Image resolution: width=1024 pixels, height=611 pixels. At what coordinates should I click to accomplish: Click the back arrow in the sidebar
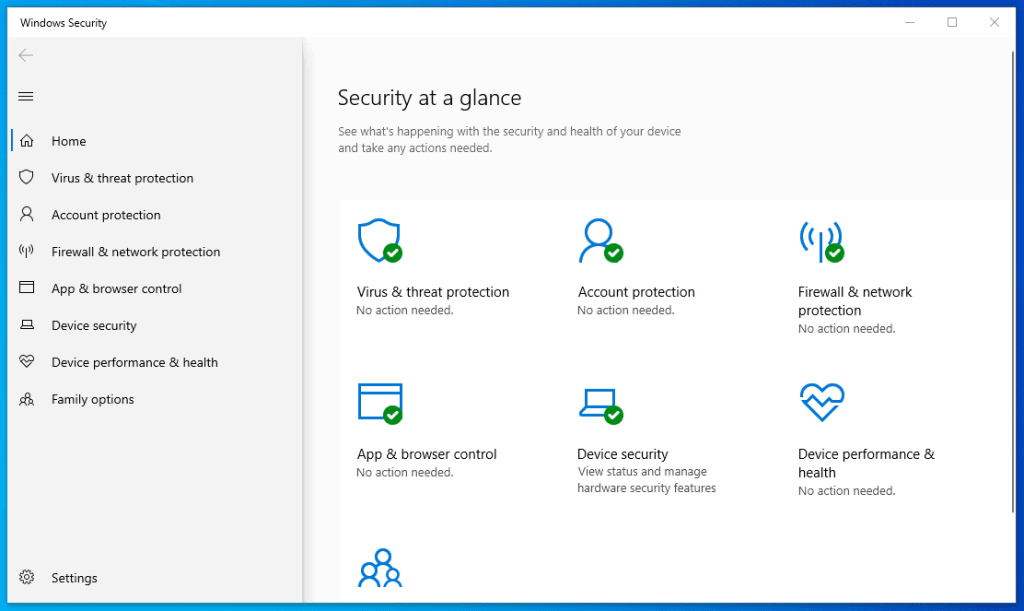pos(26,55)
